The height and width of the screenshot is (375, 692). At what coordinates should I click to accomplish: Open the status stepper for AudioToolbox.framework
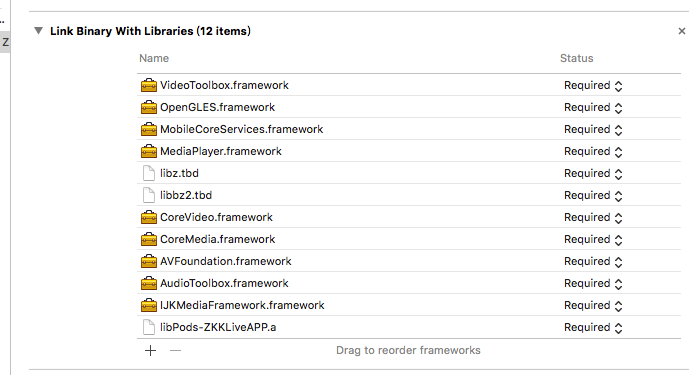(x=618, y=284)
